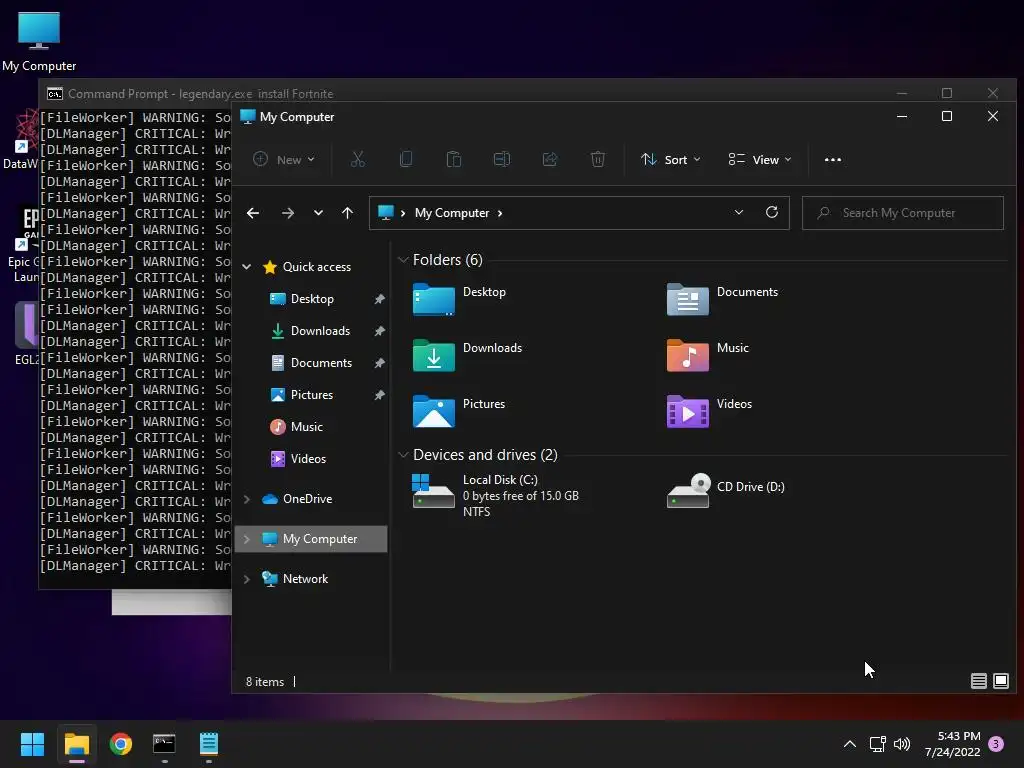Unpin Desktop via its pin icon
Image resolution: width=1024 pixels, height=768 pixels.
(379, 299)
